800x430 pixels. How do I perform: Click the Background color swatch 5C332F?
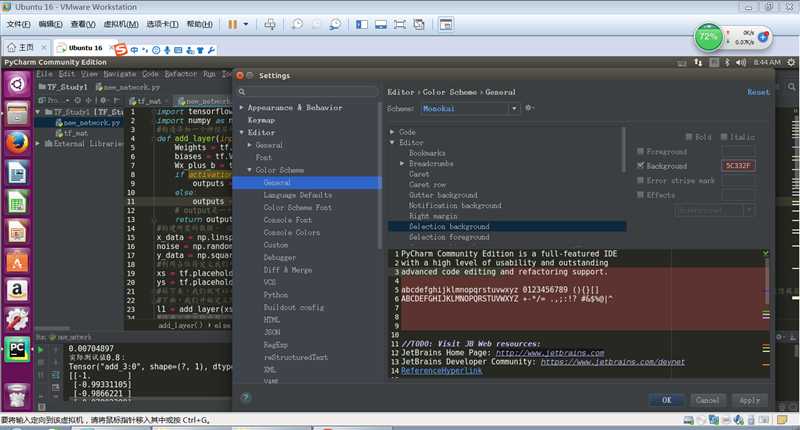(738, 166)
